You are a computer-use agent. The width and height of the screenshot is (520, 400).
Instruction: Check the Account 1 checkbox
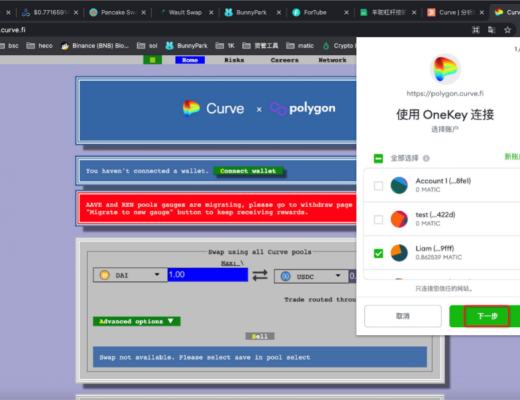(378, 186)
